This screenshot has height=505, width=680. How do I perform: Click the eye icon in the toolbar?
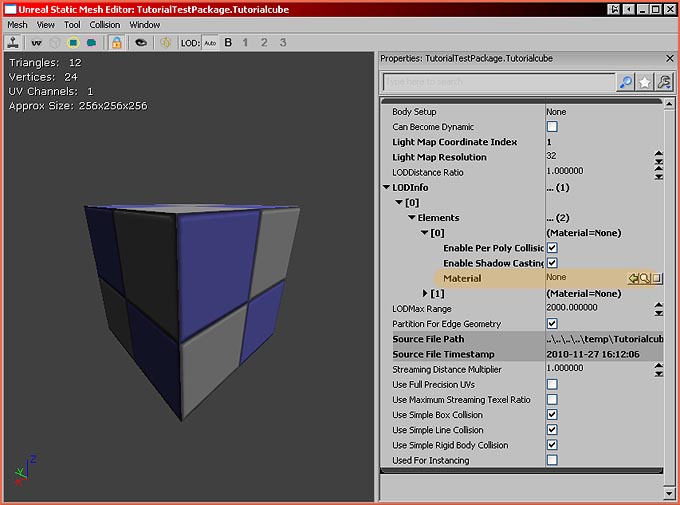[141, 43]
